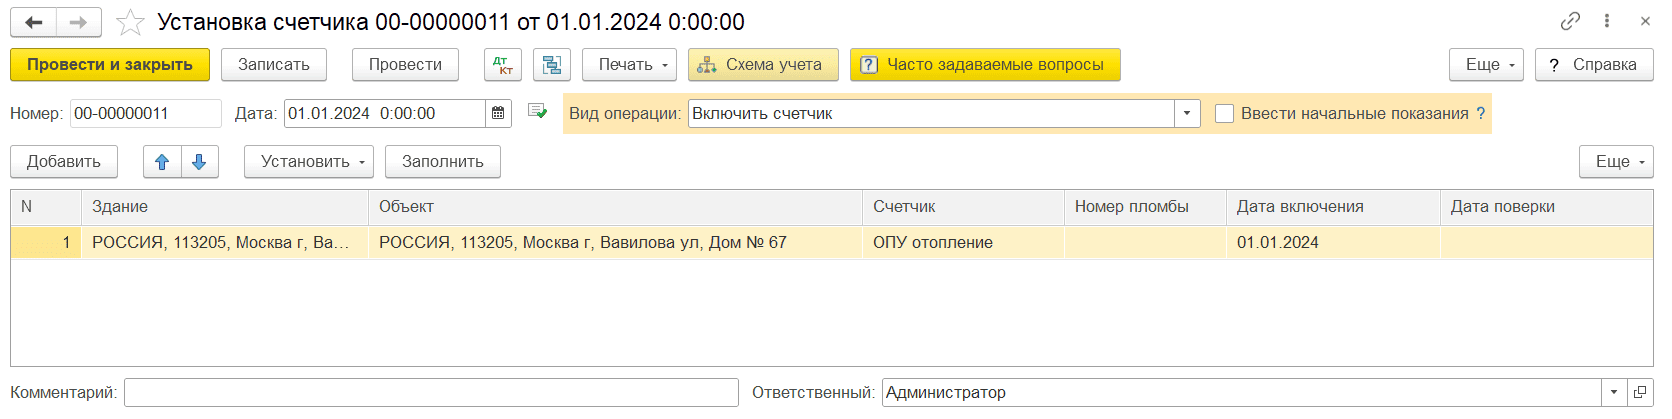Show Дт/Кт accounting entries
The width and height of the screenshot is (1672, 419).
[x=502, y=65]
